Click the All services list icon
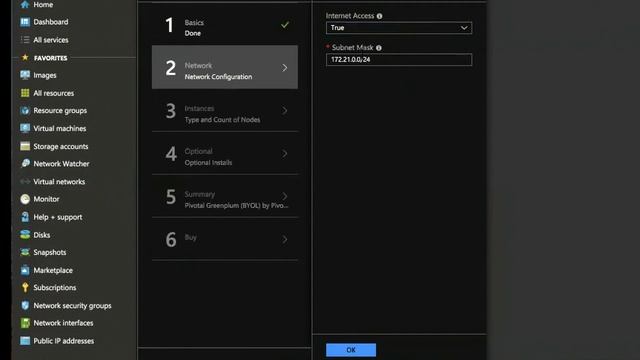The width and height of the screenshot is (640, 360). click(x=25, y=40)
